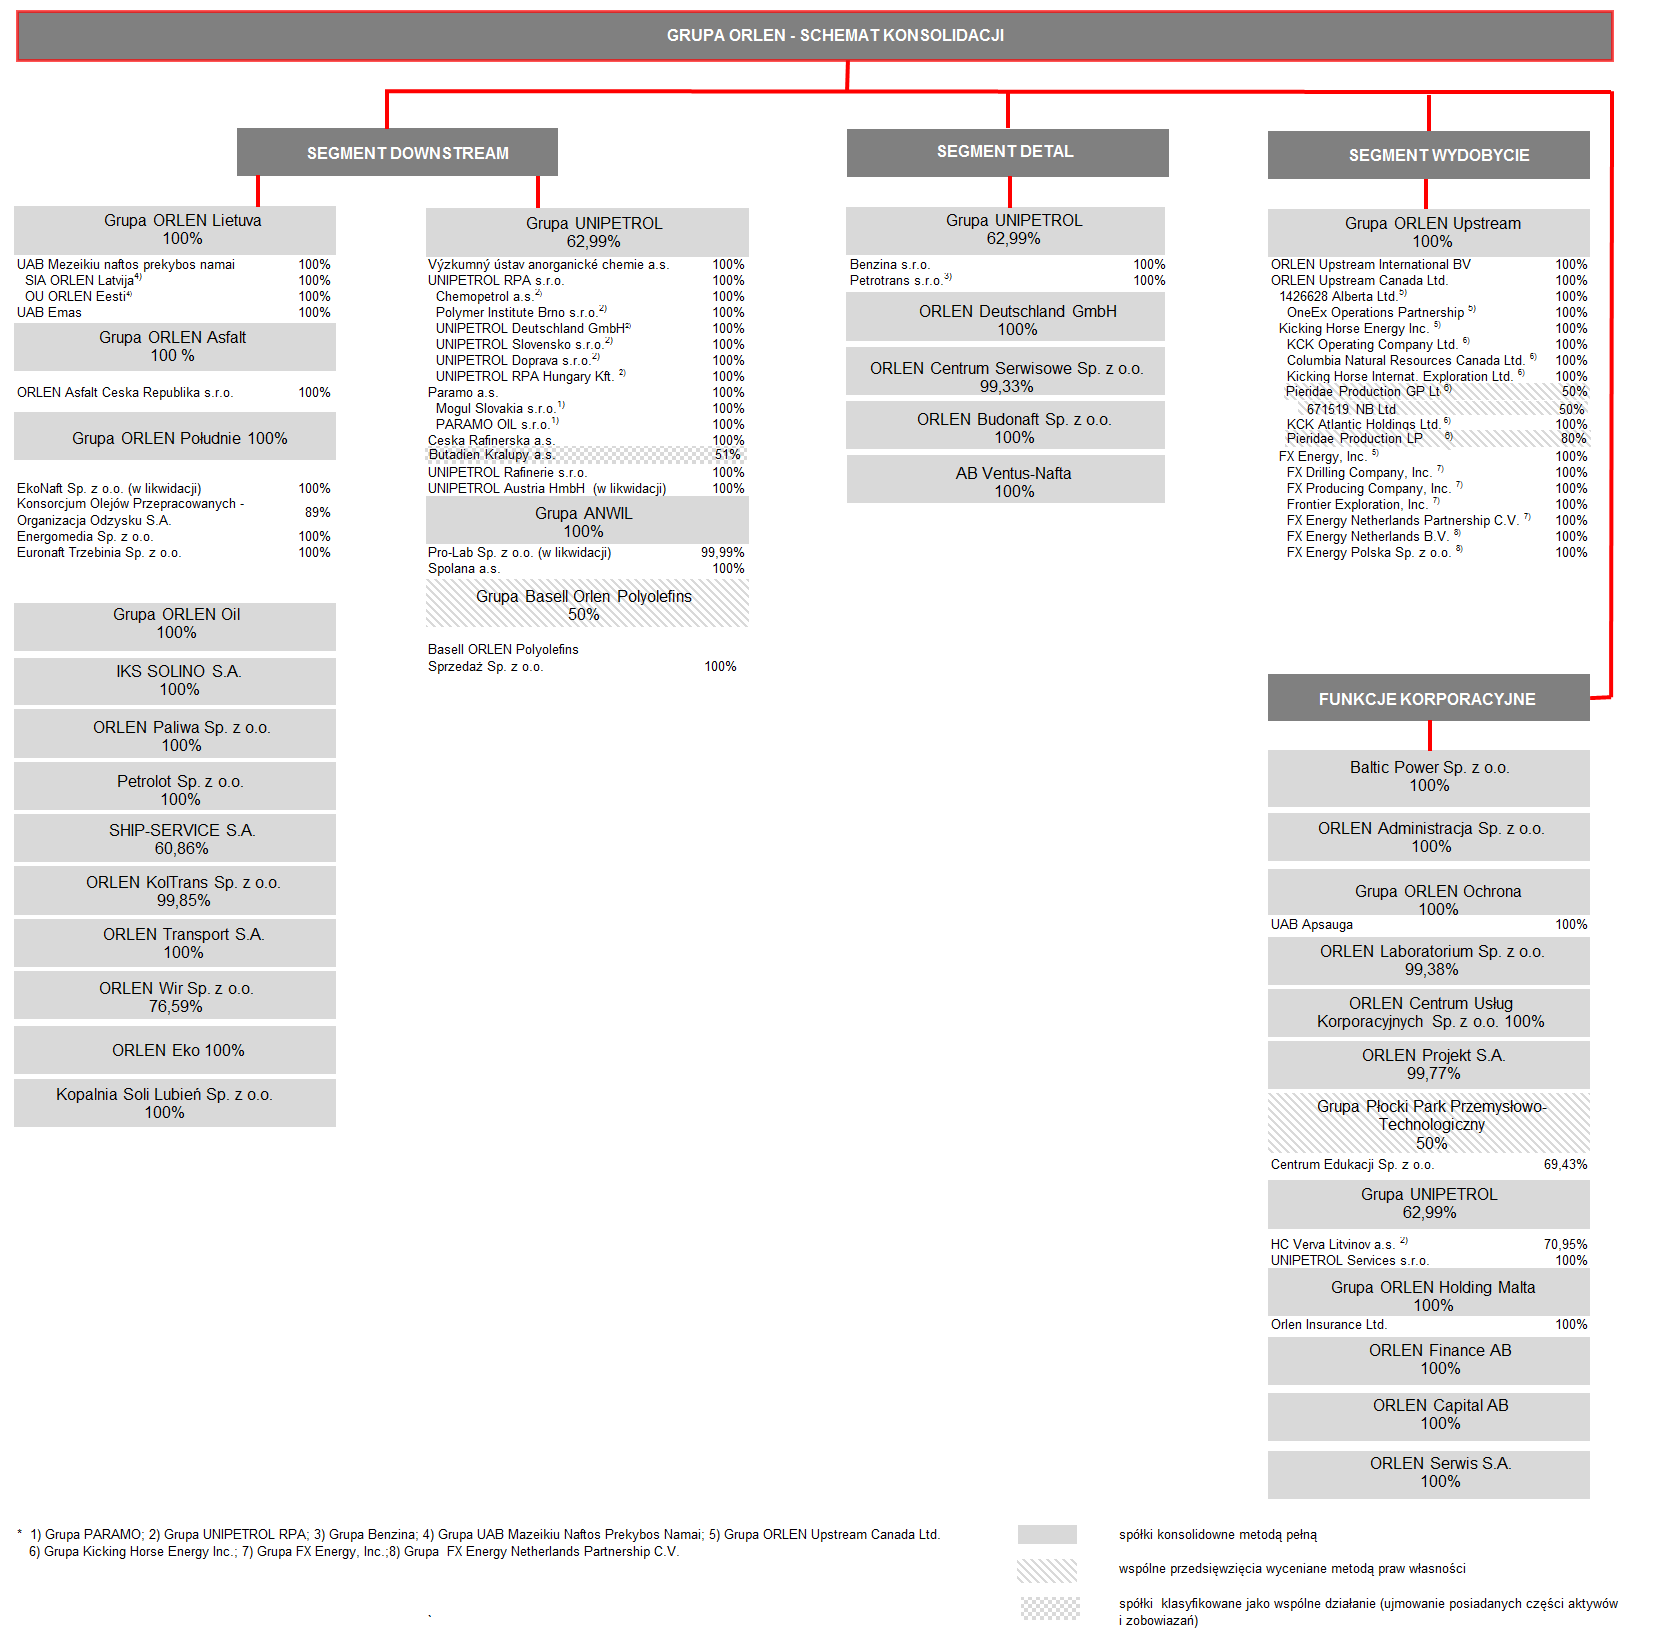Screen dimensions: 1655x1646
Task: Select Grupa Płocki Park Przemysłowo-Technologiczny box
Action: (x=1428, y=1124)
